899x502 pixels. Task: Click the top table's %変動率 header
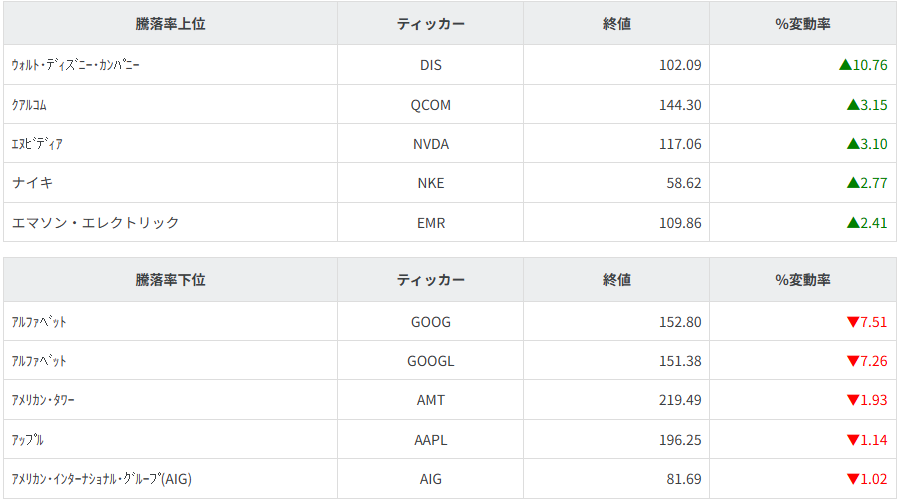(x=803, y=24)
